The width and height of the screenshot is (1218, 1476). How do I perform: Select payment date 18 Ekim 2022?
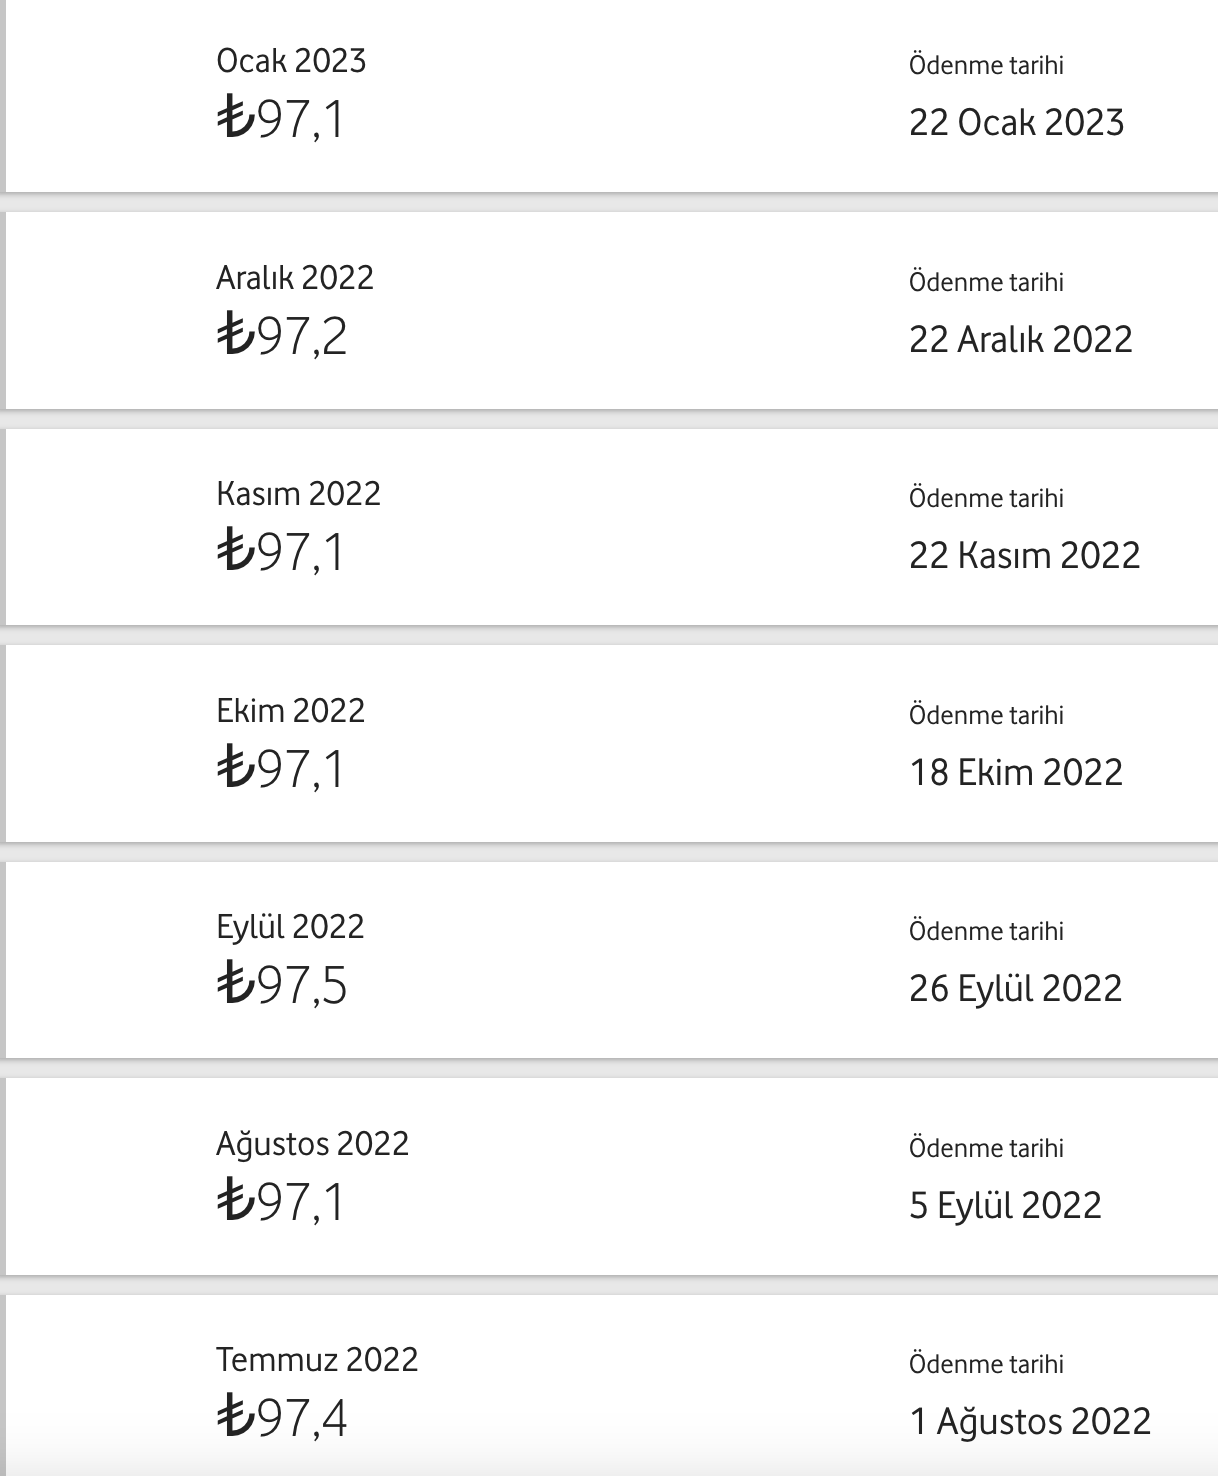click(x=1016, y=773)
